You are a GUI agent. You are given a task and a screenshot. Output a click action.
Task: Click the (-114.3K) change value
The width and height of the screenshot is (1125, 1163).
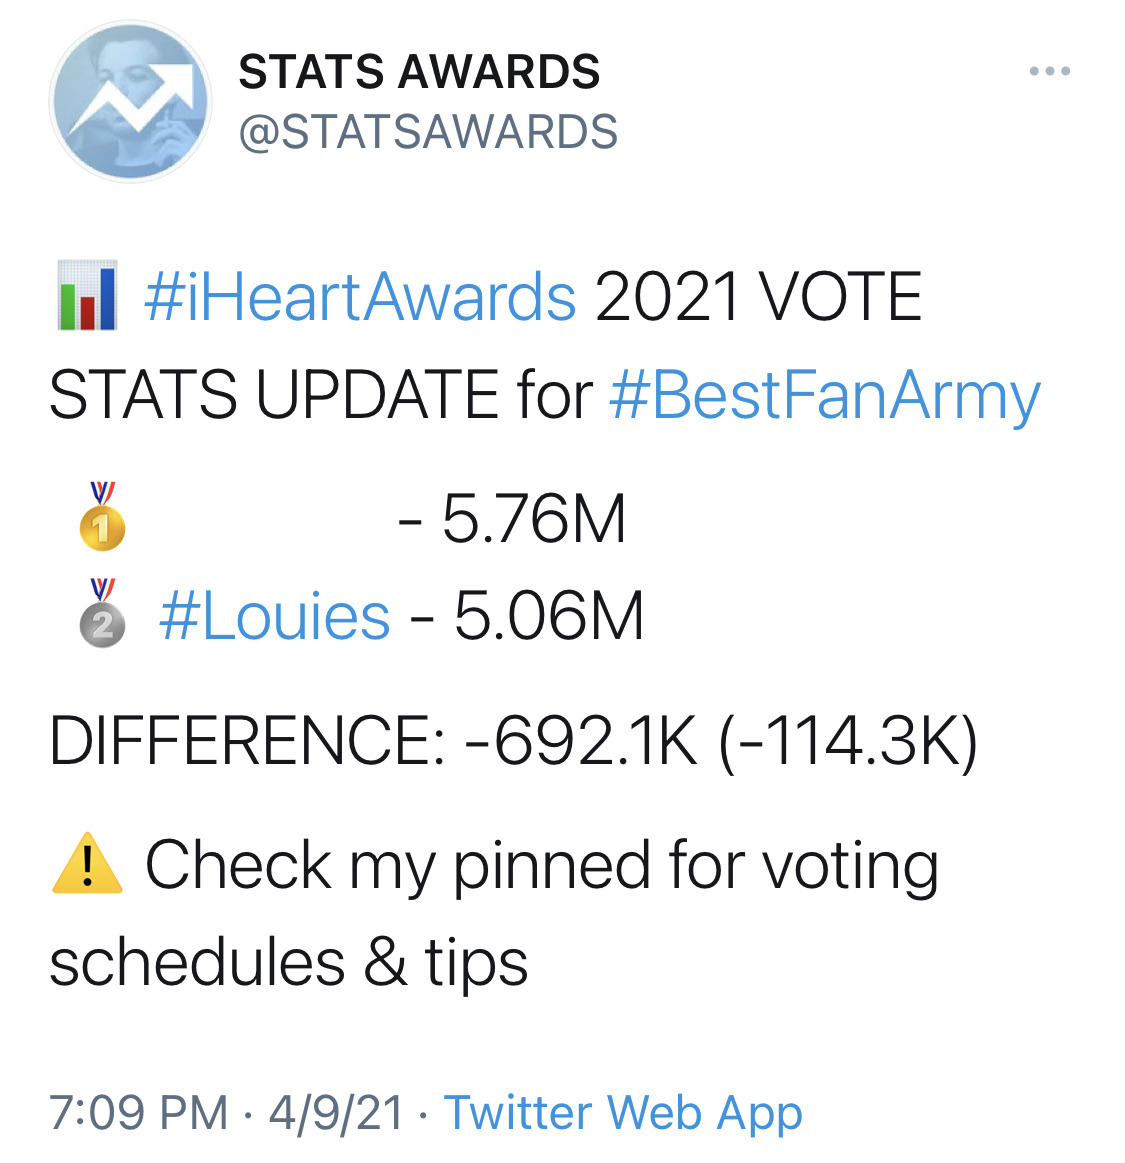click(x=848, y=742)
